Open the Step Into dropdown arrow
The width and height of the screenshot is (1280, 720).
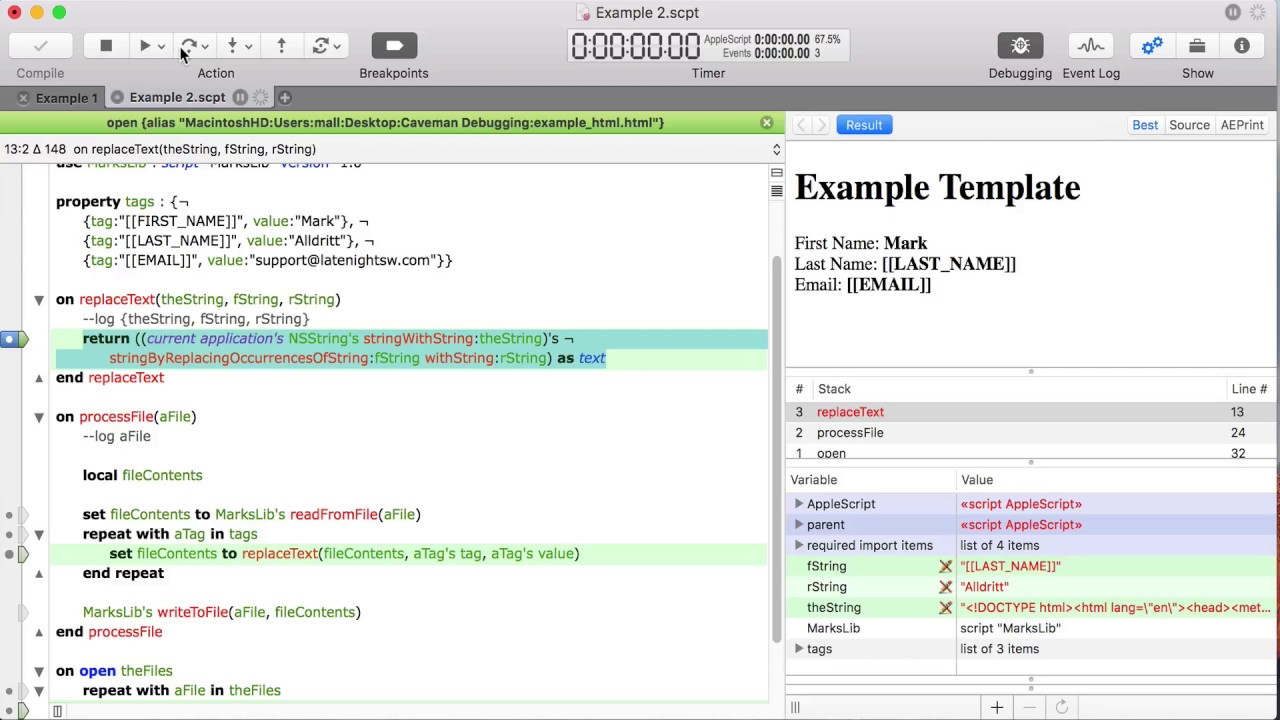pyautogui.click(x=248, y=47)
